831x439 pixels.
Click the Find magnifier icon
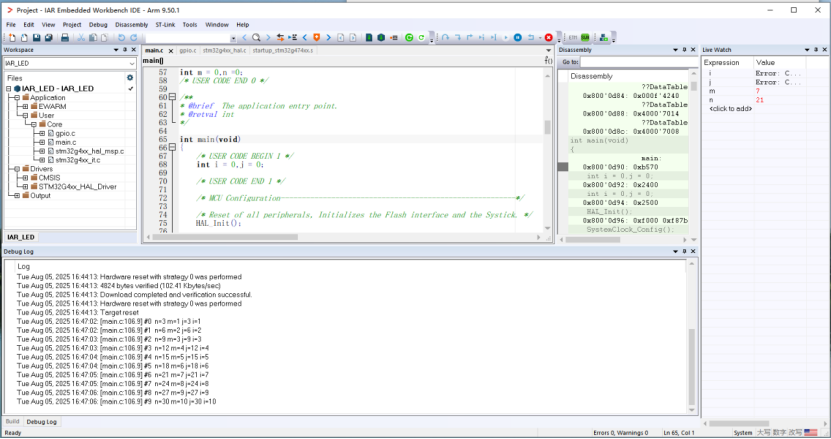click(x=256, y=38)
